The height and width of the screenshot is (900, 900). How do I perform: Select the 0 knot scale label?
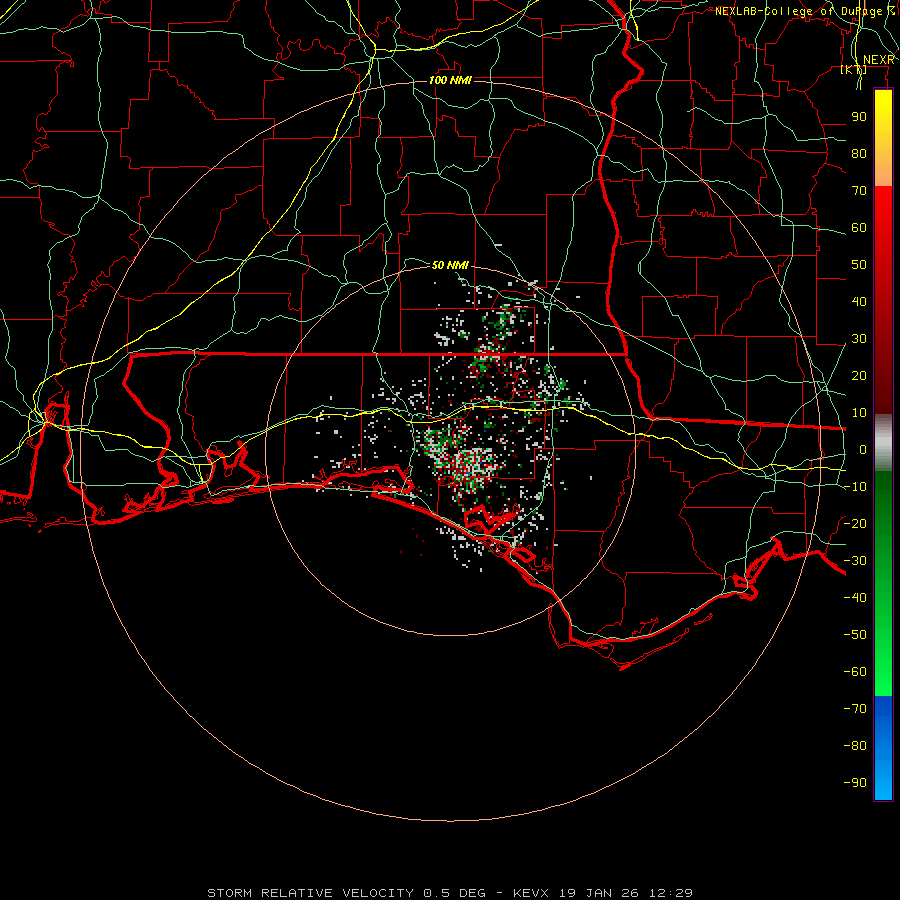coord(863,450)
